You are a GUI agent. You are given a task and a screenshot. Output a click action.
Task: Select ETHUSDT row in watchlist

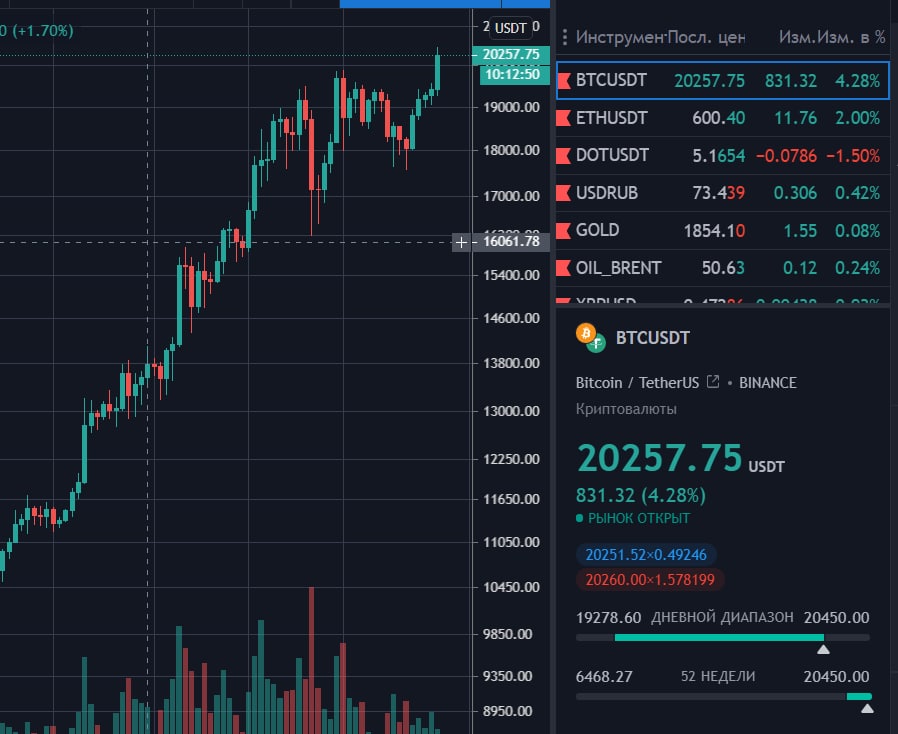(x=723, y=118)
